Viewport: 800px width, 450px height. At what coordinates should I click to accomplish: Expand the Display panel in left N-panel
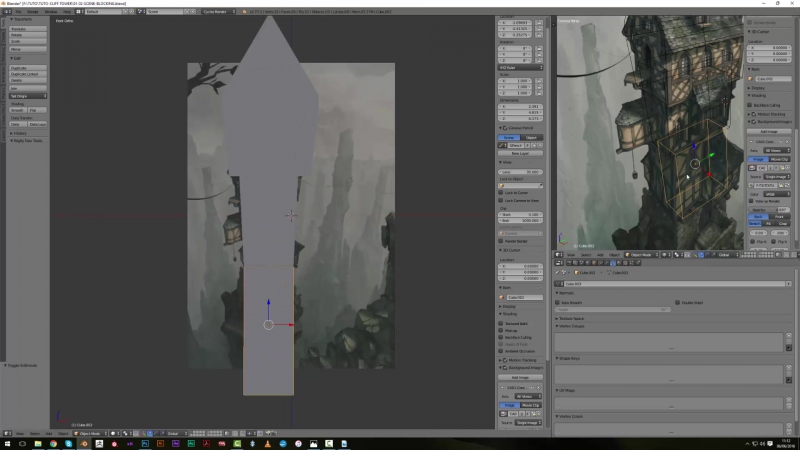(x=509, y=307)
